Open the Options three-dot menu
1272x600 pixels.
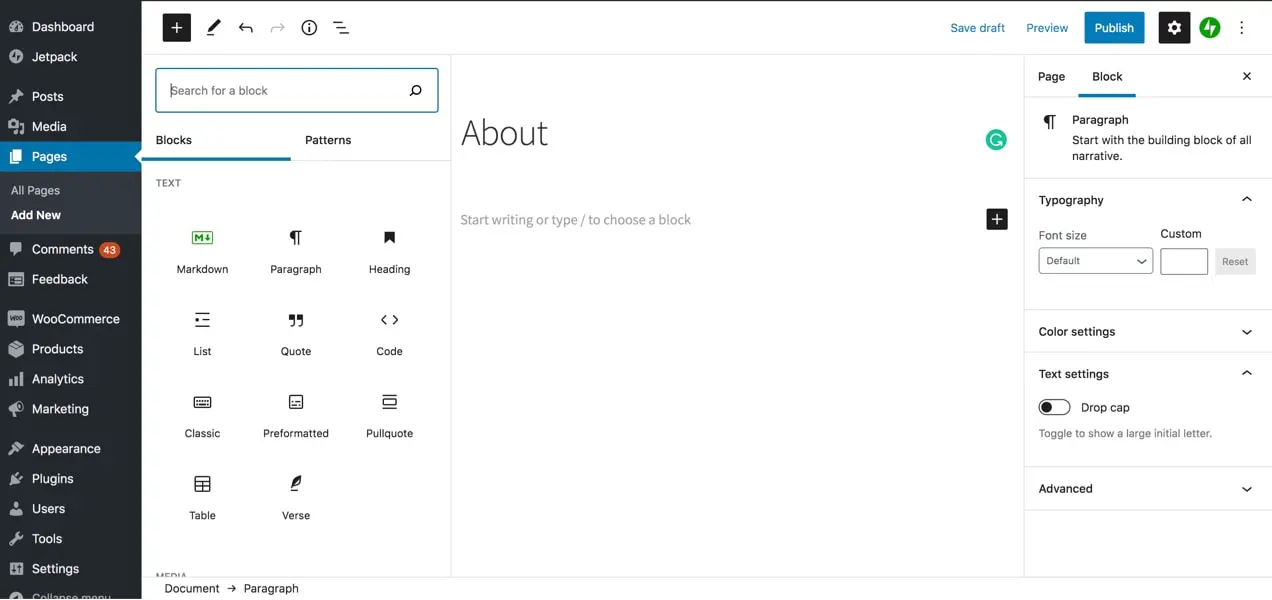click(1242, 28)
